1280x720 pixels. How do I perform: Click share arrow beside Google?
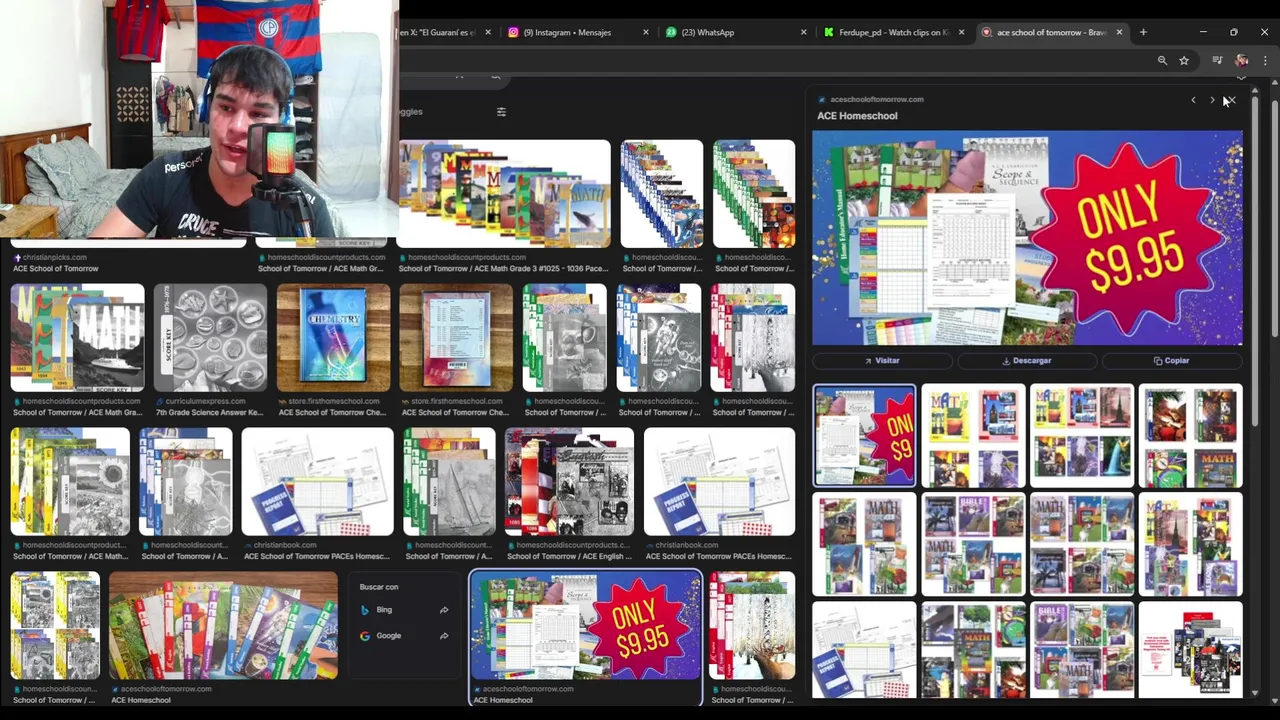point(444,636)
